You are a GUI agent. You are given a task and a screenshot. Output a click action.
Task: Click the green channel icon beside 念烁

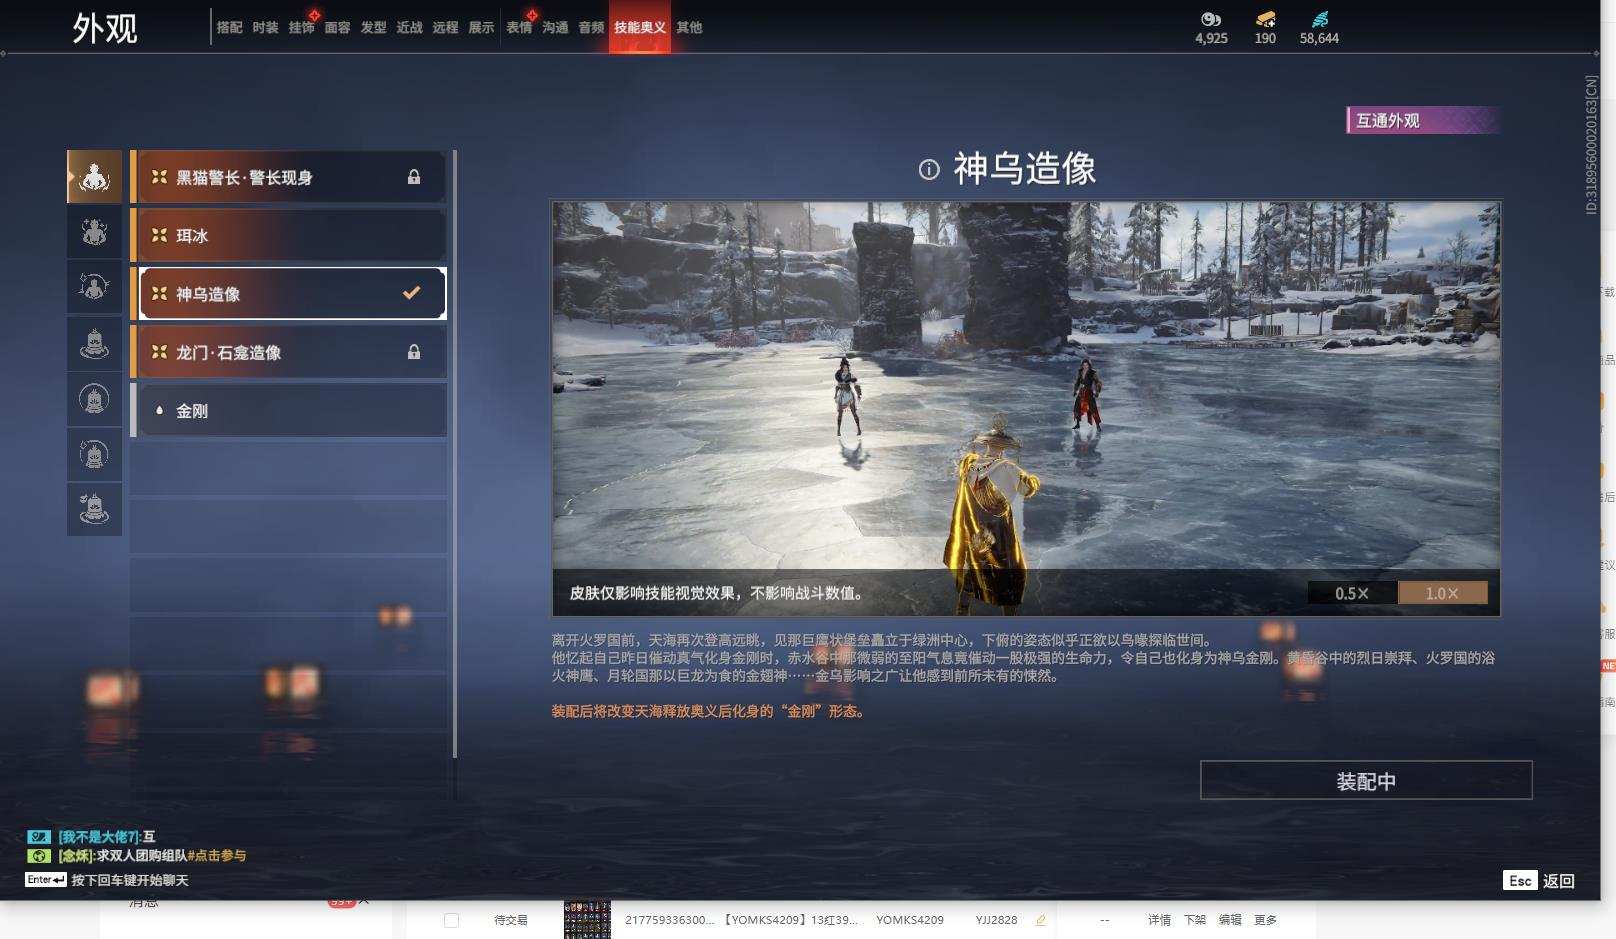tap(38, 855)
